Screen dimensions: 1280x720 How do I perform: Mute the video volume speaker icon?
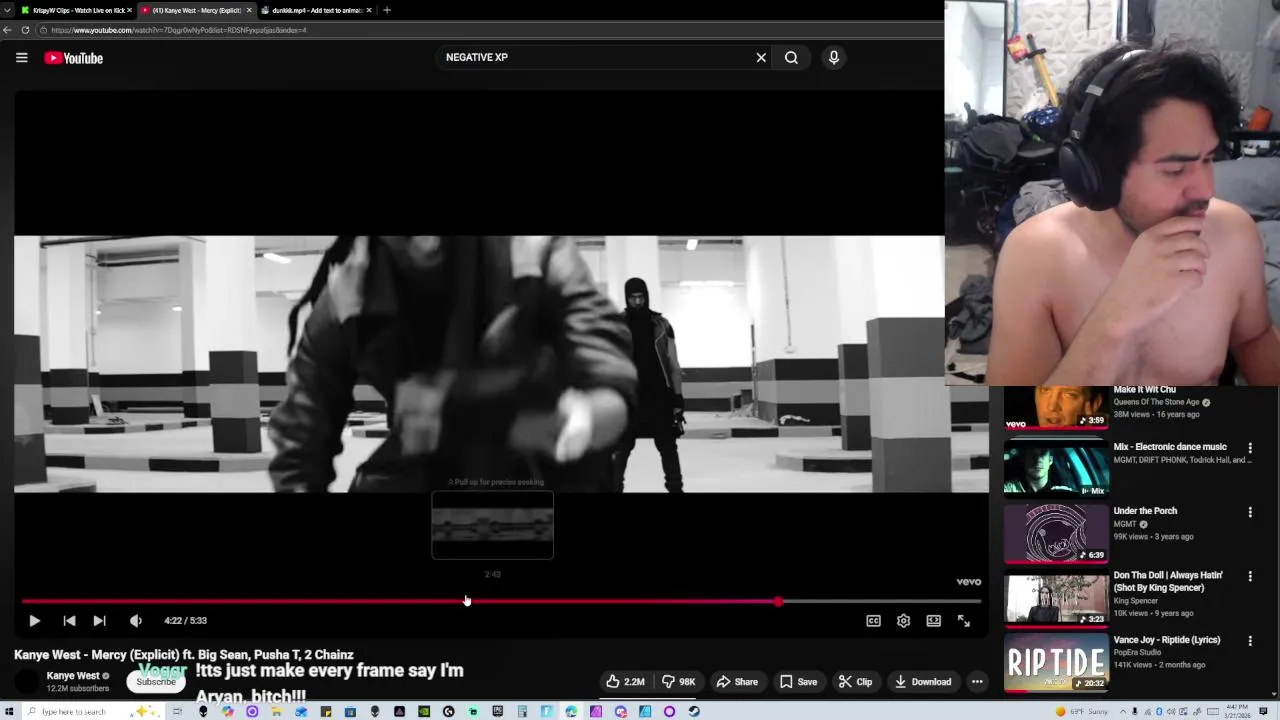pos(136,621)
